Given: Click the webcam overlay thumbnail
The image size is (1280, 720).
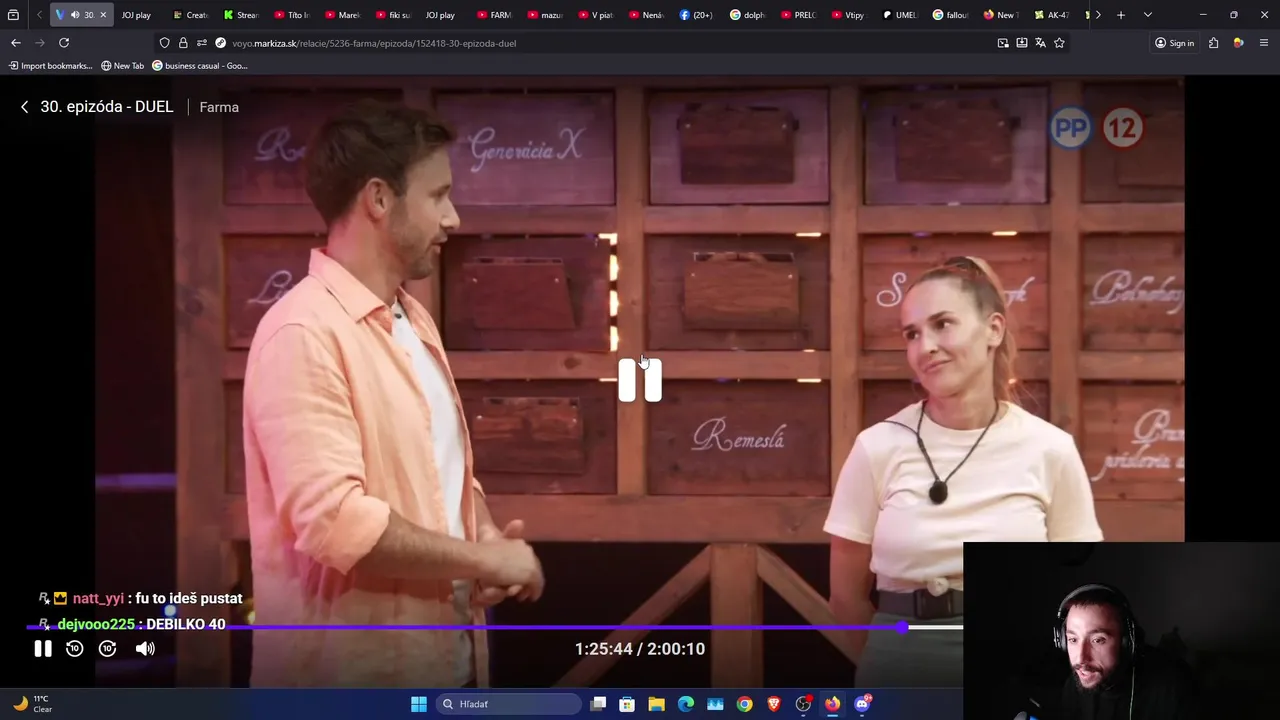Looking at the screenshot, I should tap(1121, 631).
